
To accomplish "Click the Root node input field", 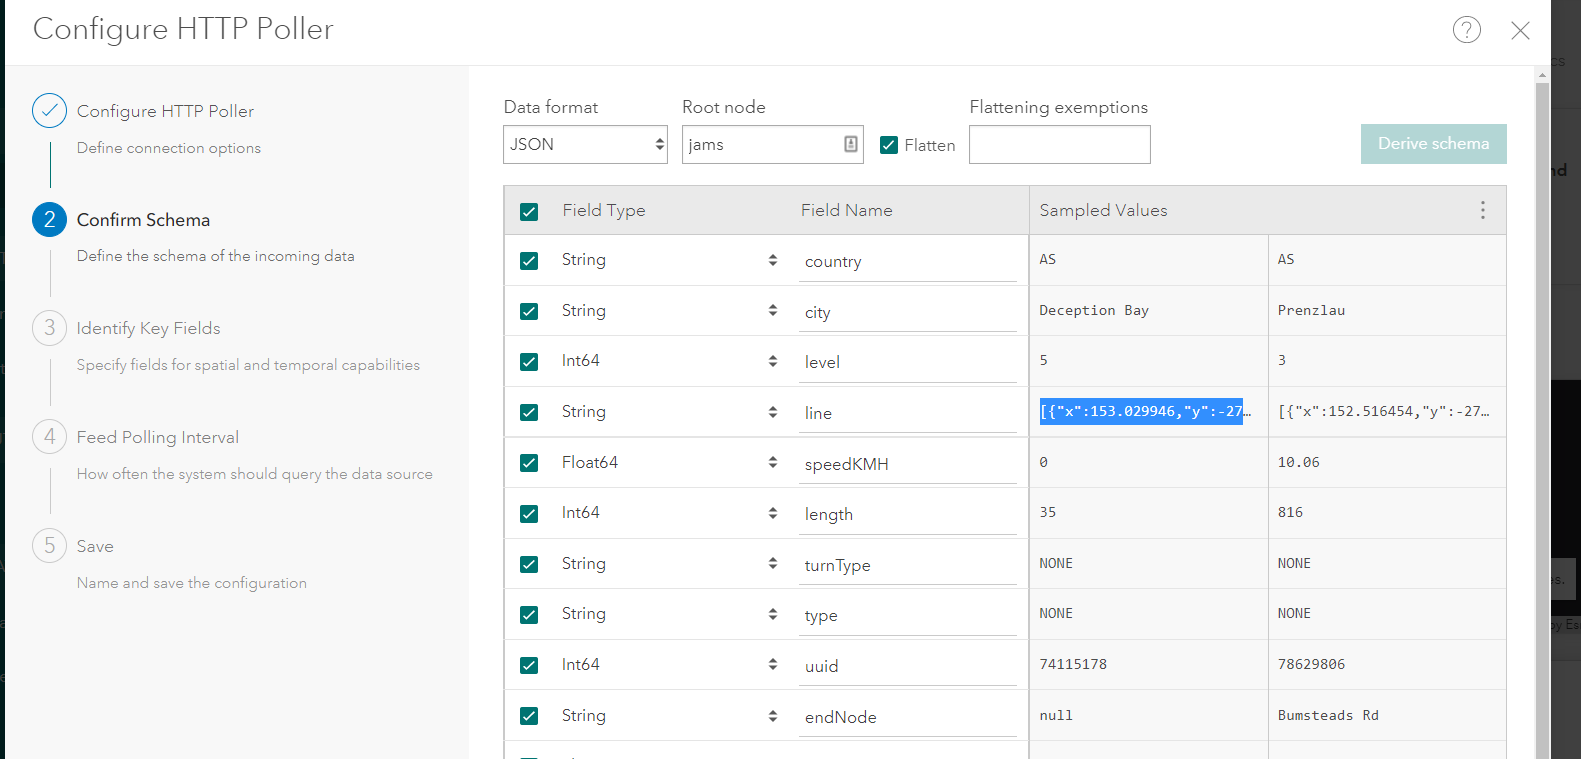I will click(x=772, y=144).
